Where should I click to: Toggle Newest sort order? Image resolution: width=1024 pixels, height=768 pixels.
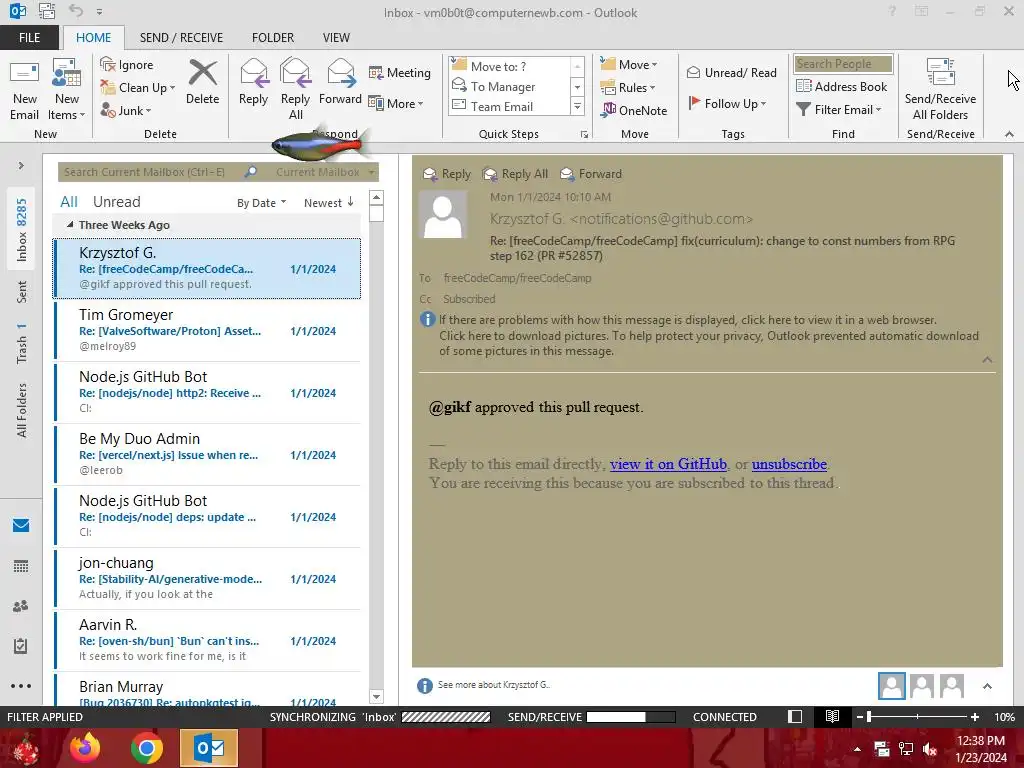click(328, 203)
